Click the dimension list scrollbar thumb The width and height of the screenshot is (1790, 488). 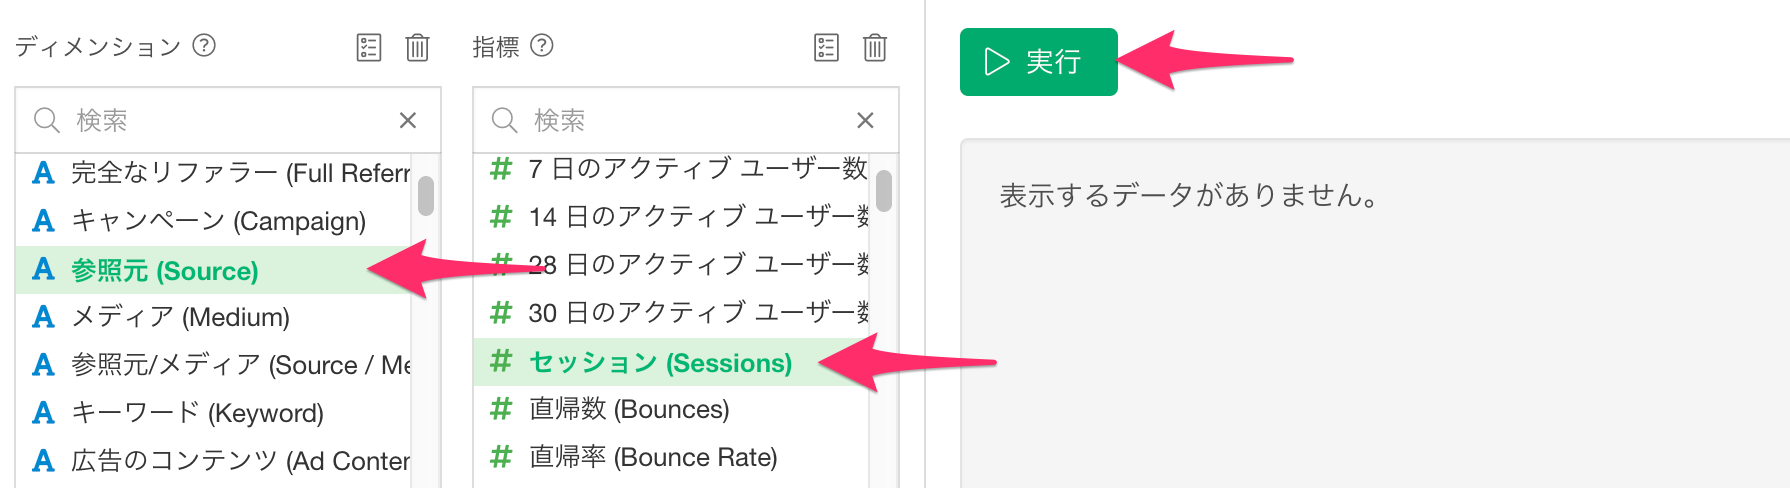coord(426,196)
